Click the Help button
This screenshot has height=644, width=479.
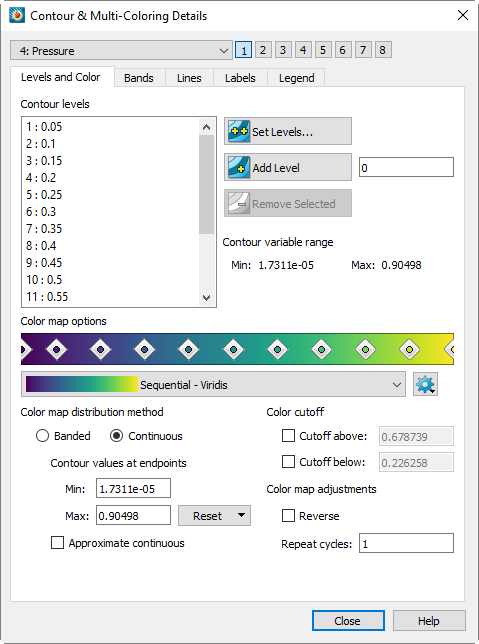coord(429,621)
